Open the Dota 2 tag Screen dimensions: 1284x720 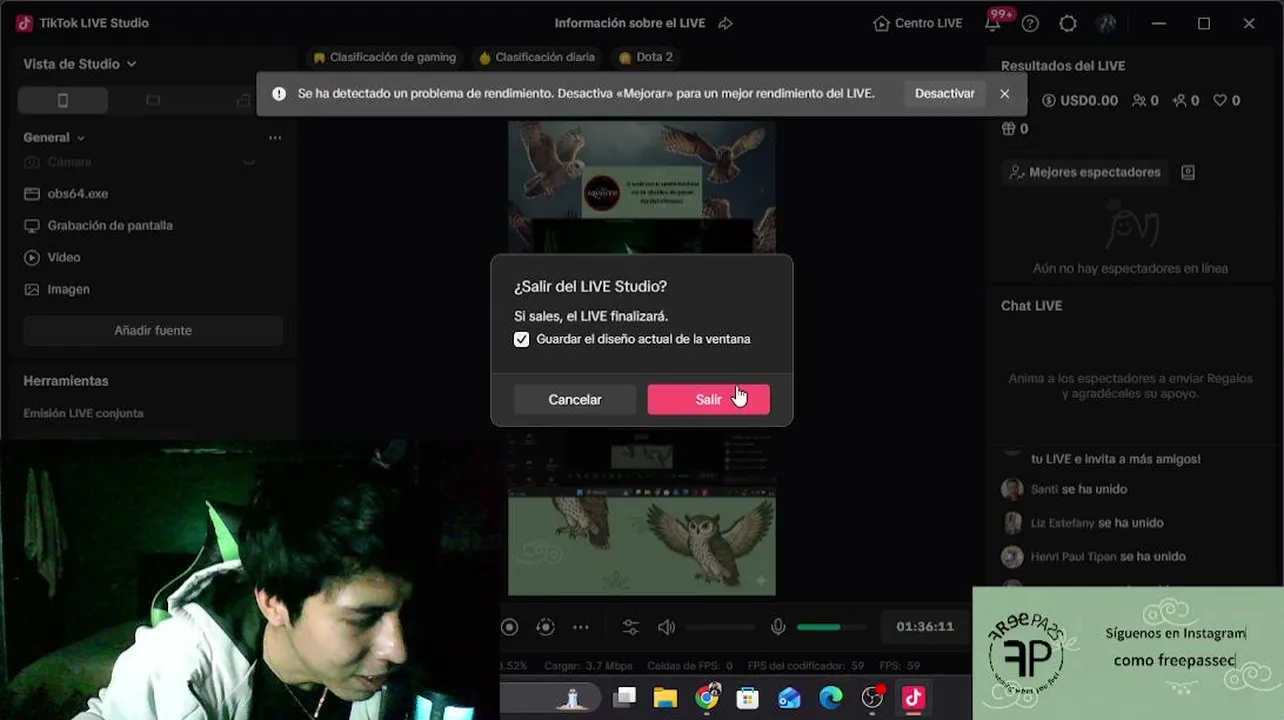click(x=646, y=57)
